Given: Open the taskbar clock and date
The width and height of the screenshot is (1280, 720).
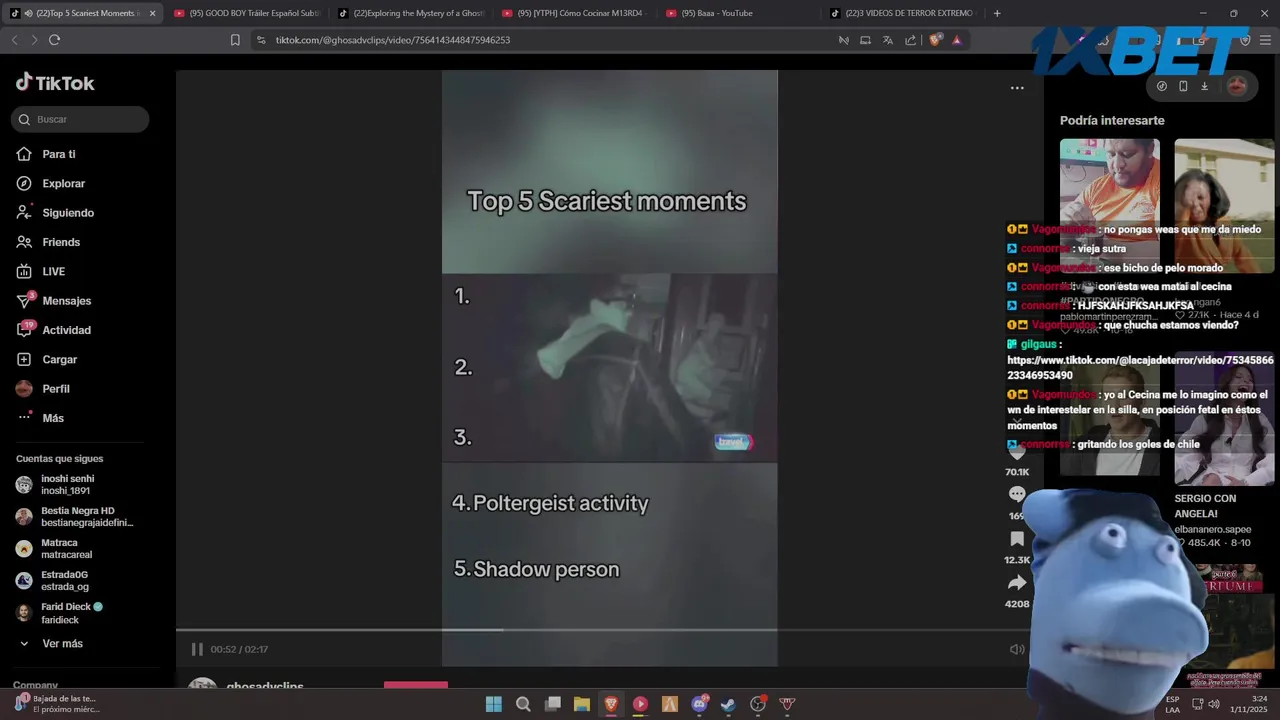Looking at the screenshot, I should point(1249,704).
